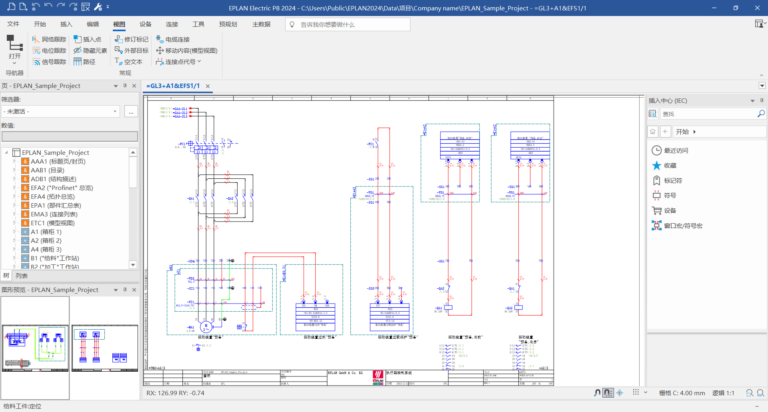768x412 pixels.
Task: Open page navigator panel options arrow
Action: point(116,86)
